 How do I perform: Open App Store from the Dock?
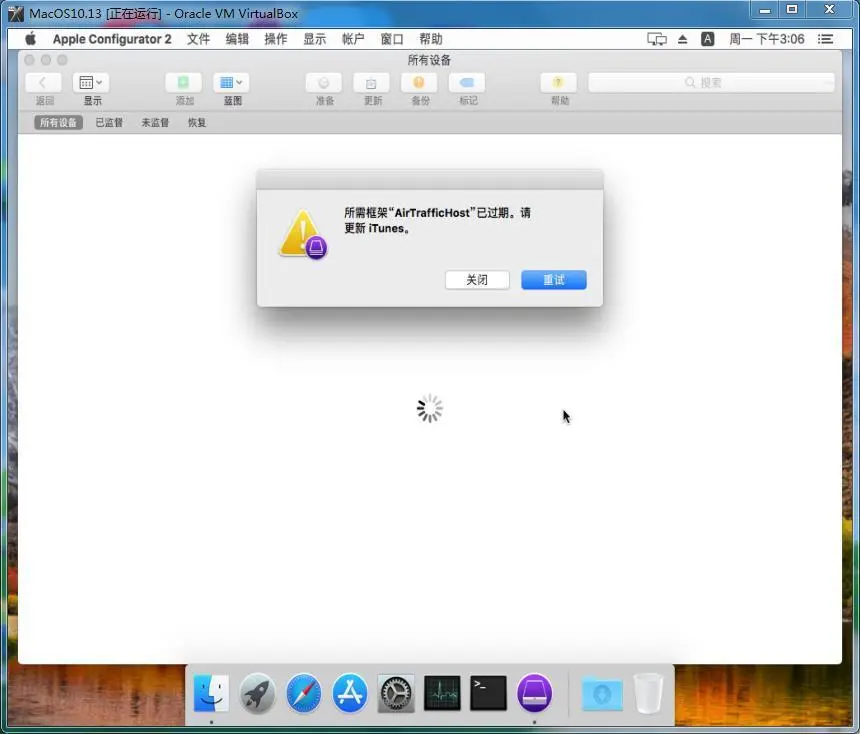[350, 693]
